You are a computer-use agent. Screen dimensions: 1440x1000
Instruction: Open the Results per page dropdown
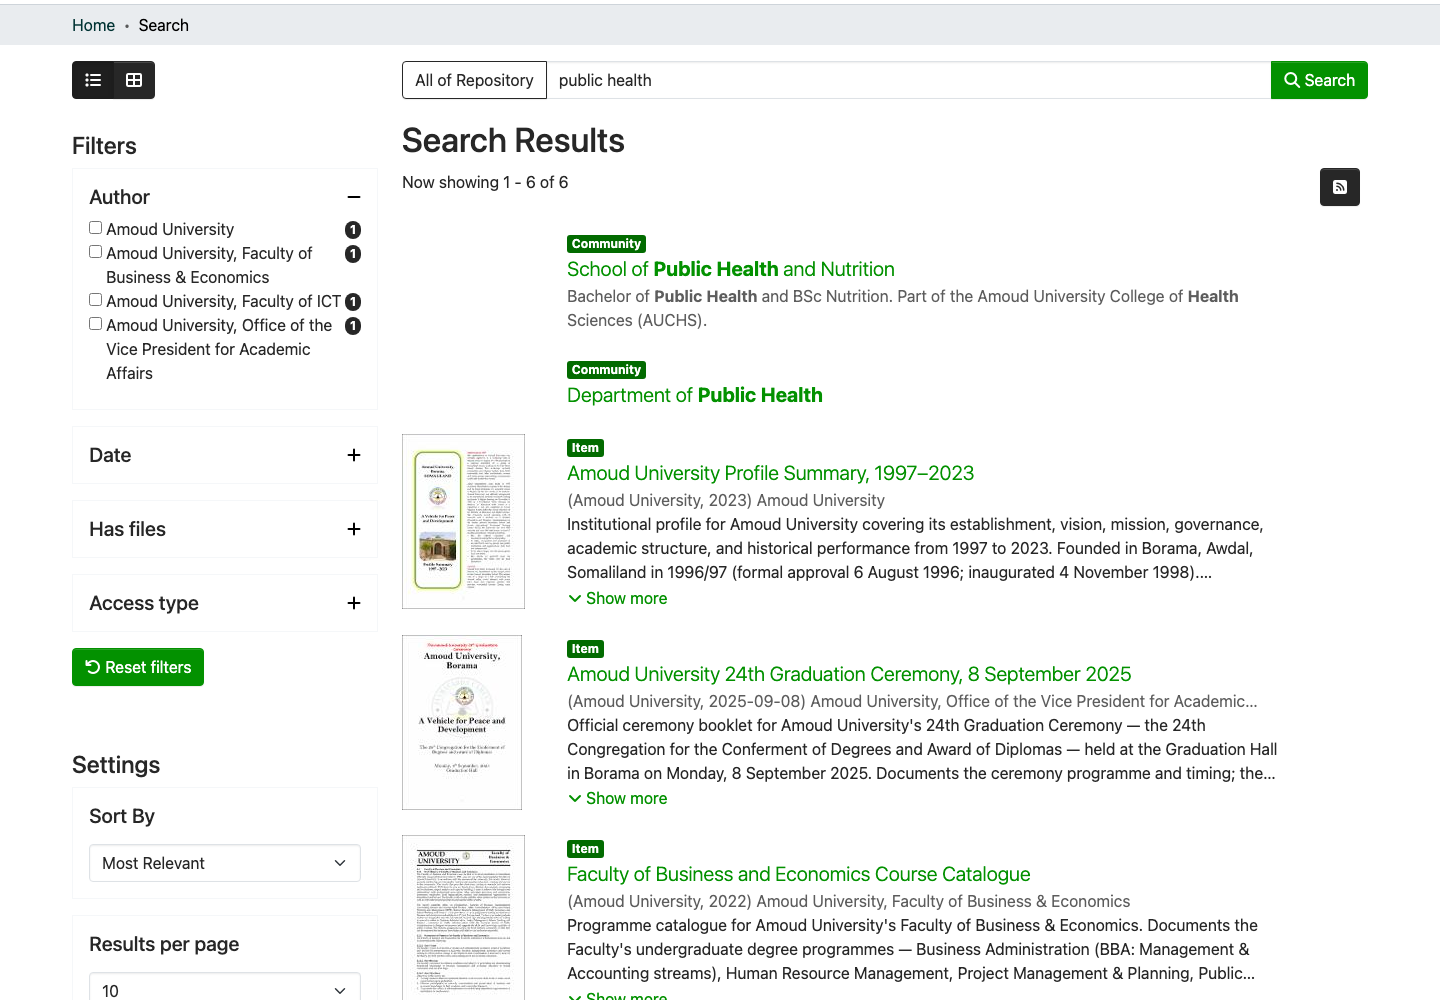tap(225, 990)
